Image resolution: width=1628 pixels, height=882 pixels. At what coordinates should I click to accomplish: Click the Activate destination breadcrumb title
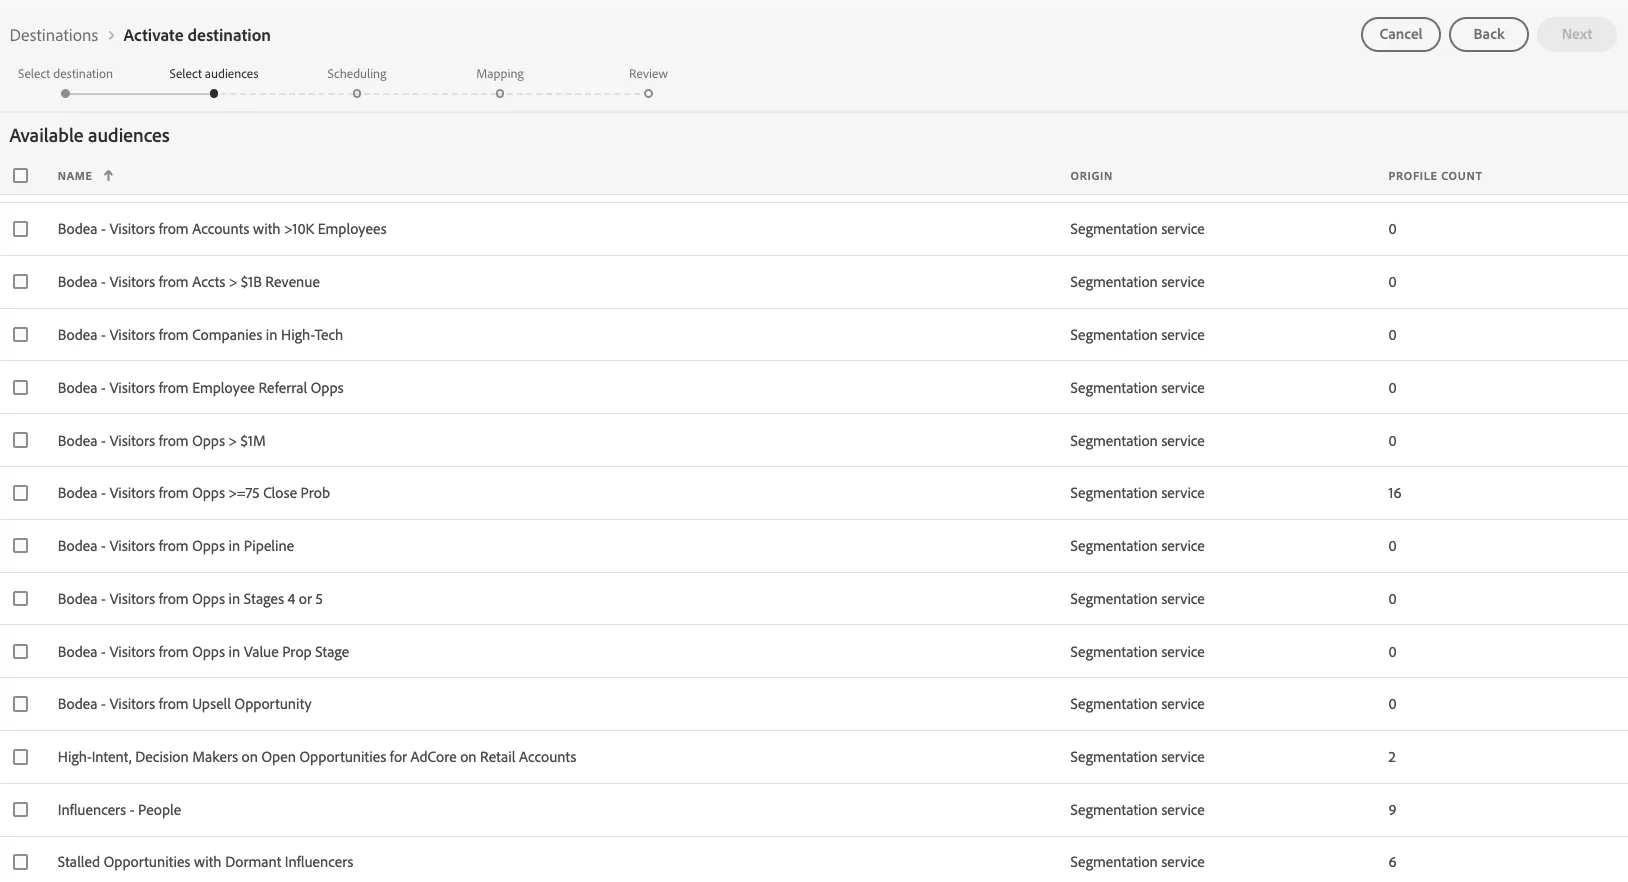point(197,35)
